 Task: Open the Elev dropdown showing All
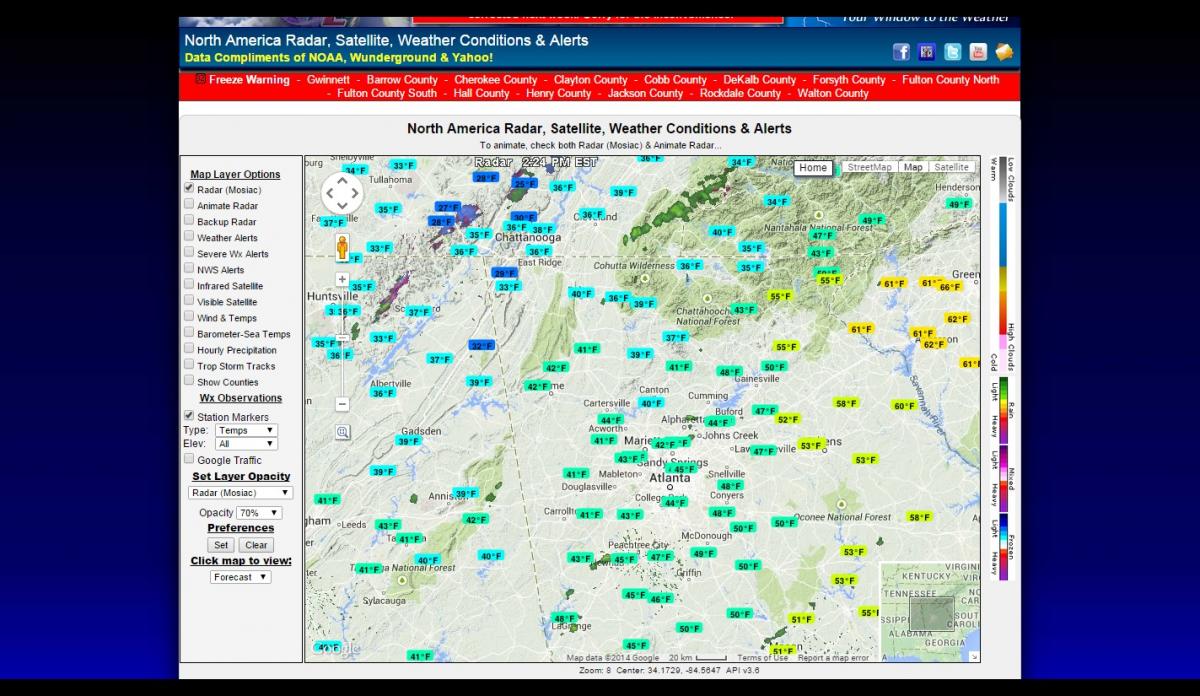245,443
